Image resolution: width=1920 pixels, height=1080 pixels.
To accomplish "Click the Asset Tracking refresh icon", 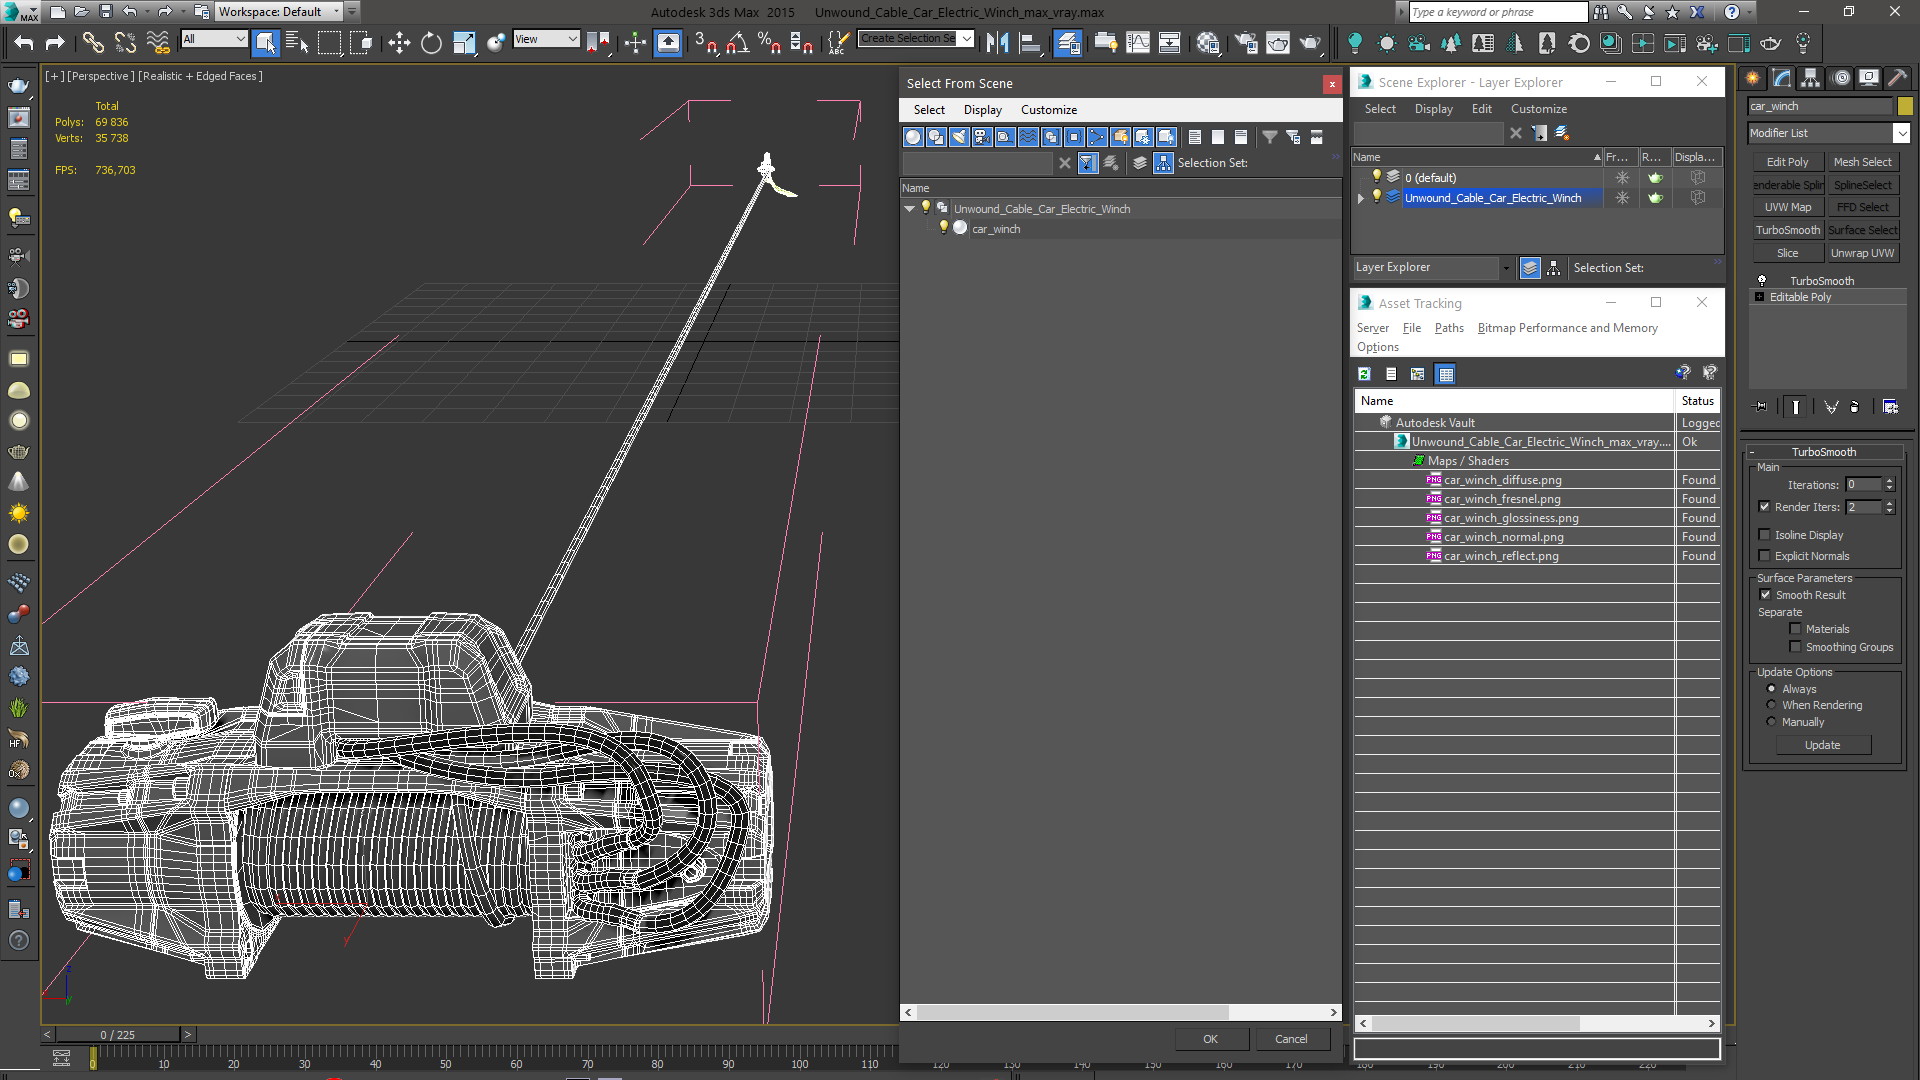I will tap(1364, 373).
